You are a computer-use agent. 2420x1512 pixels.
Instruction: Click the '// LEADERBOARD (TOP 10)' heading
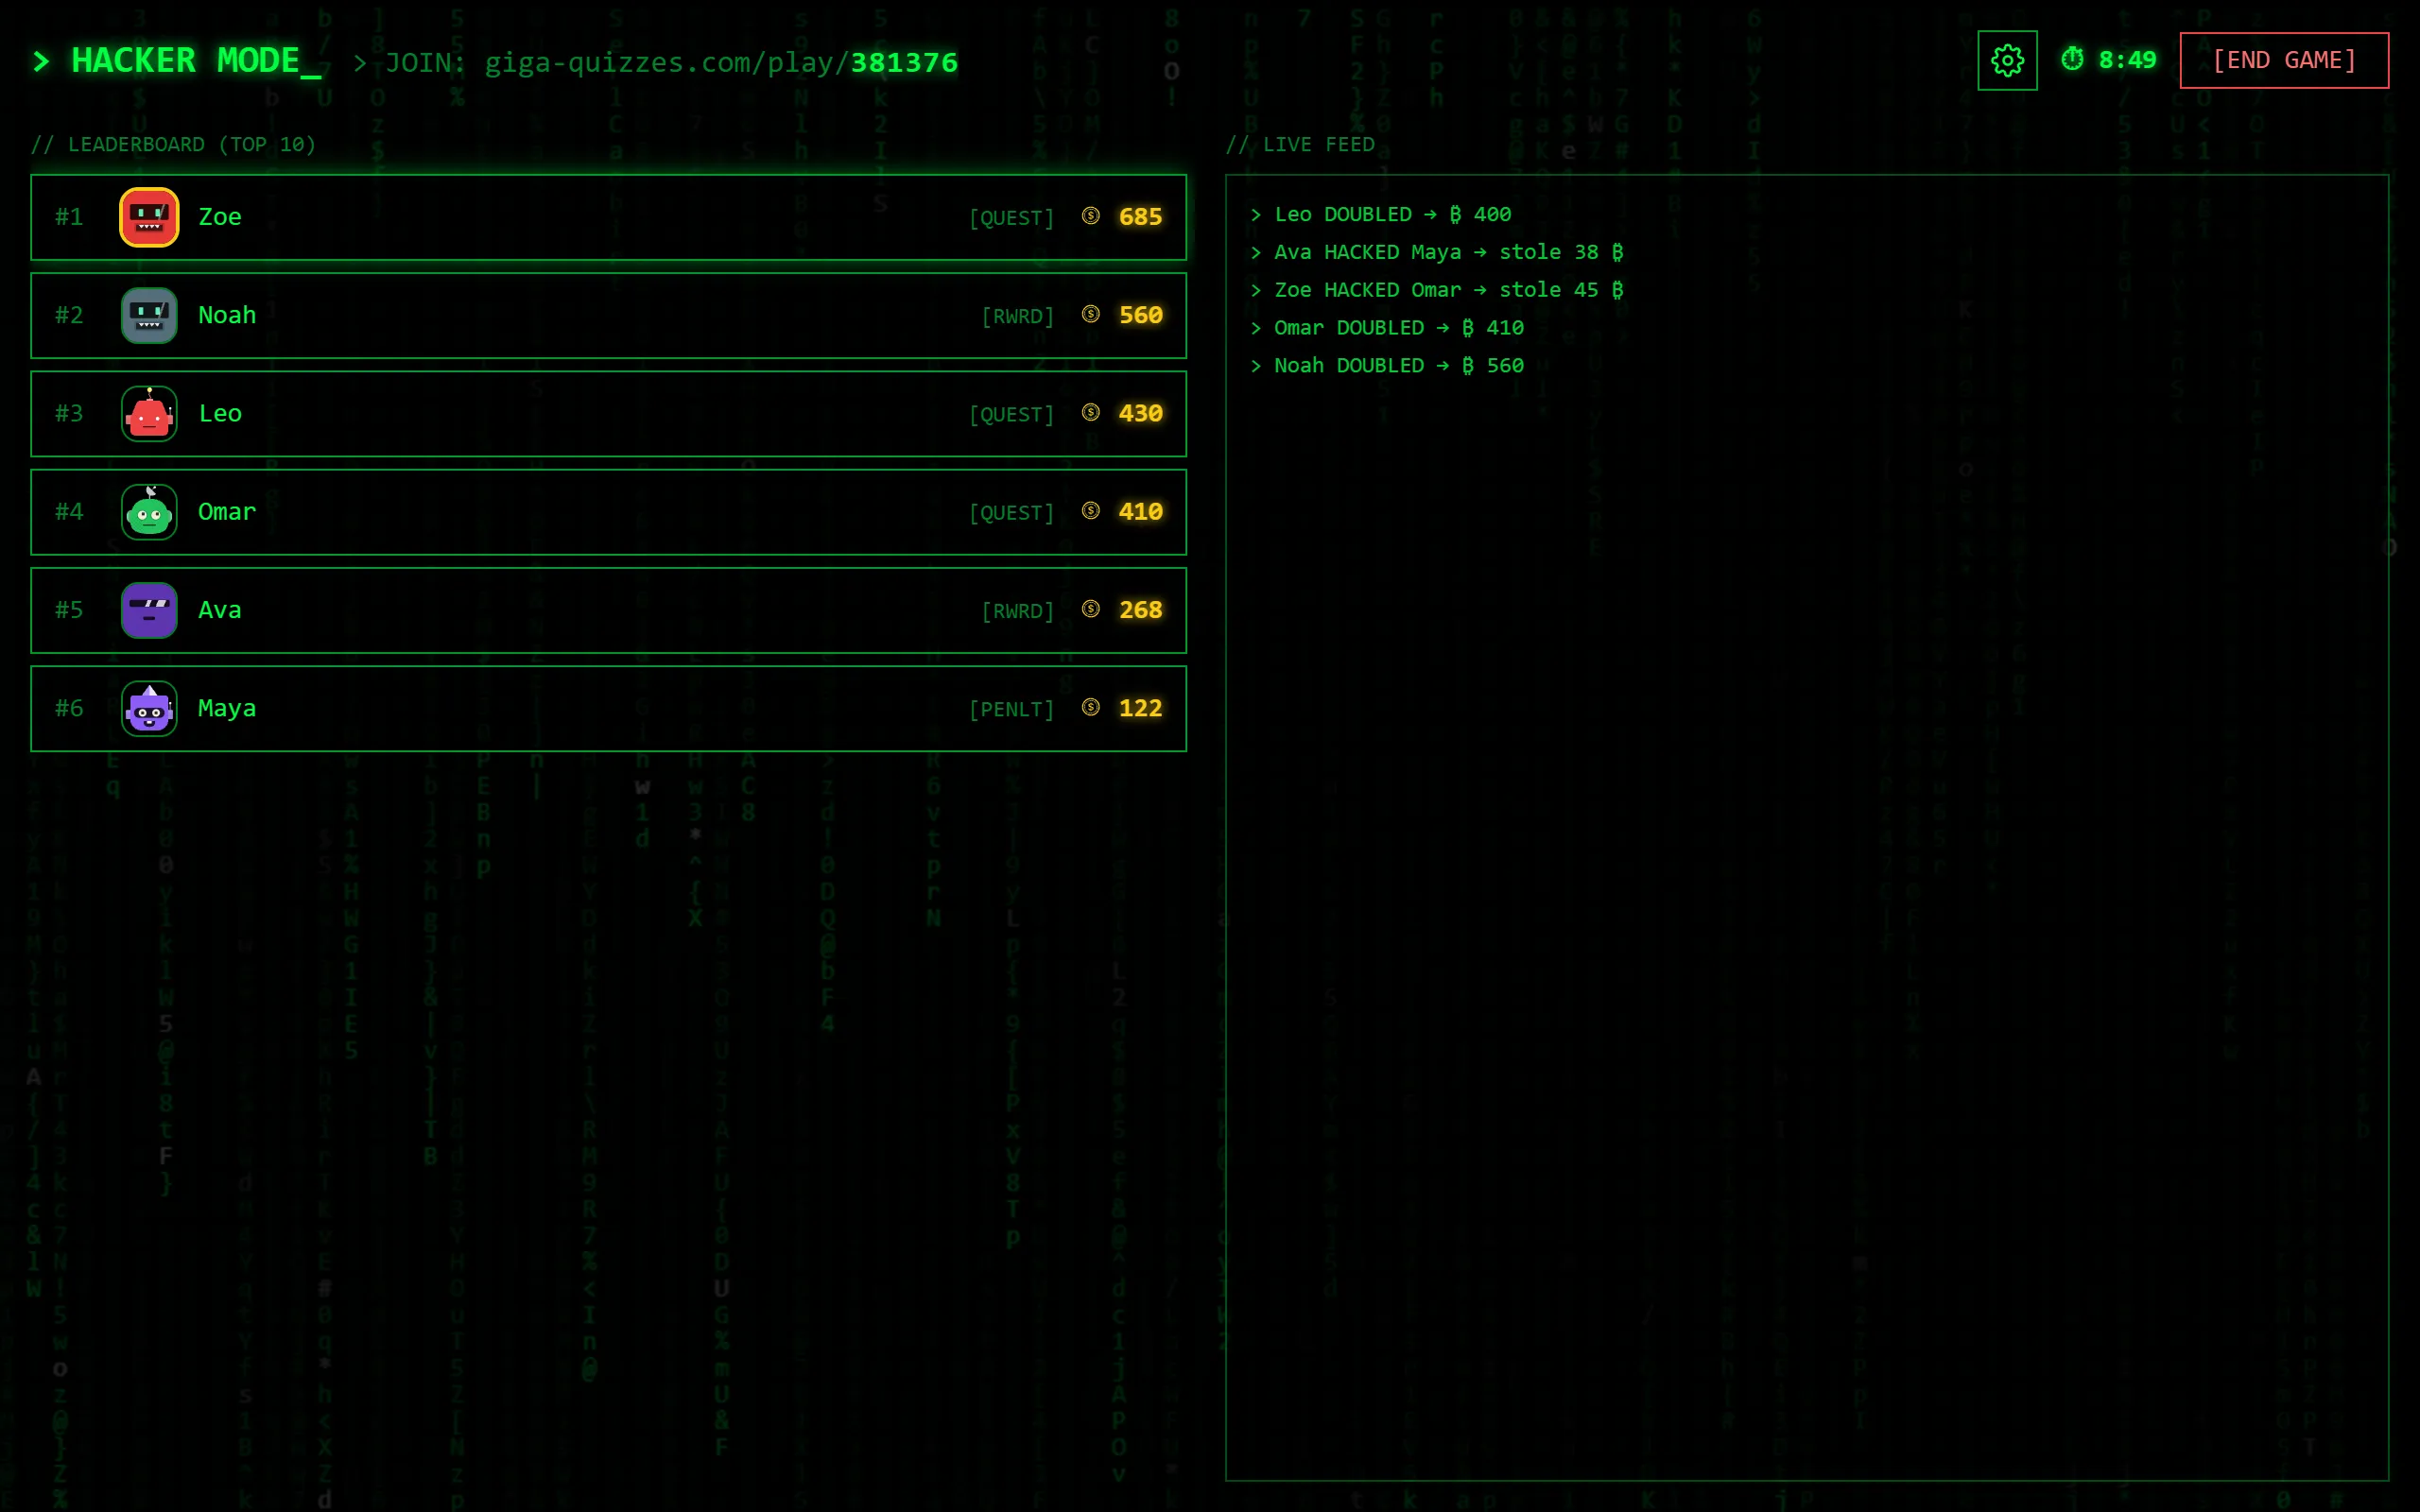point(173,145)
